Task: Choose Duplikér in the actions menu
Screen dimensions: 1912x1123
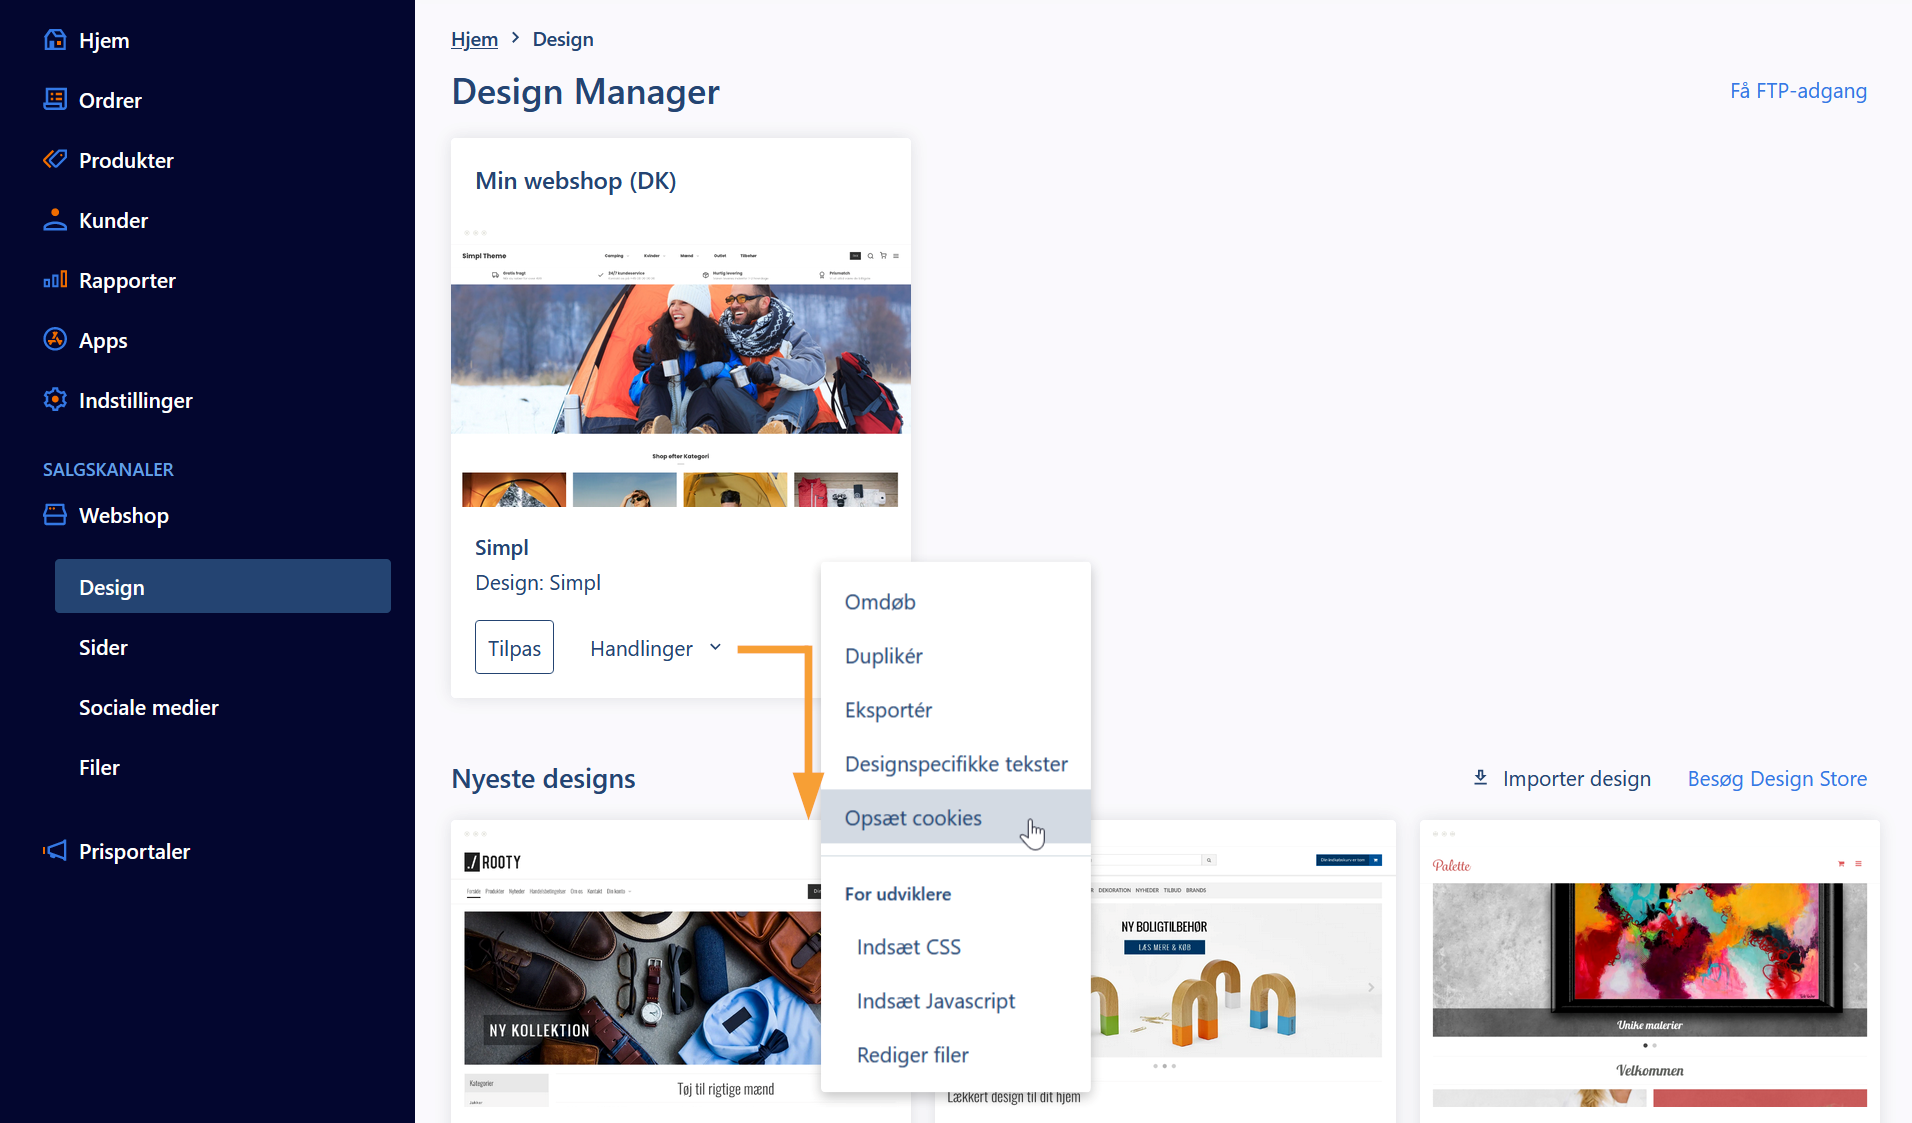Action: coord(884,655)
